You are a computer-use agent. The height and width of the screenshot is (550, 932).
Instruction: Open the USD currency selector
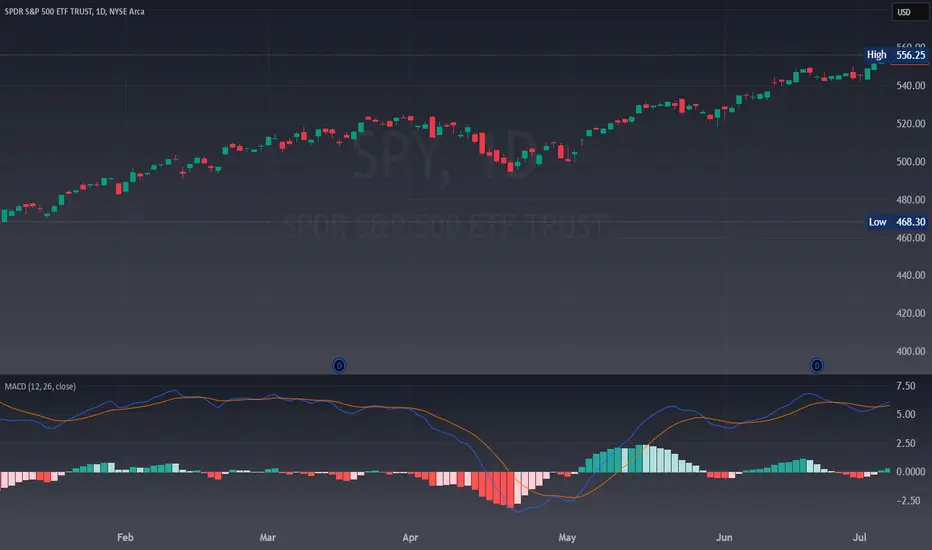coord(910,12)
